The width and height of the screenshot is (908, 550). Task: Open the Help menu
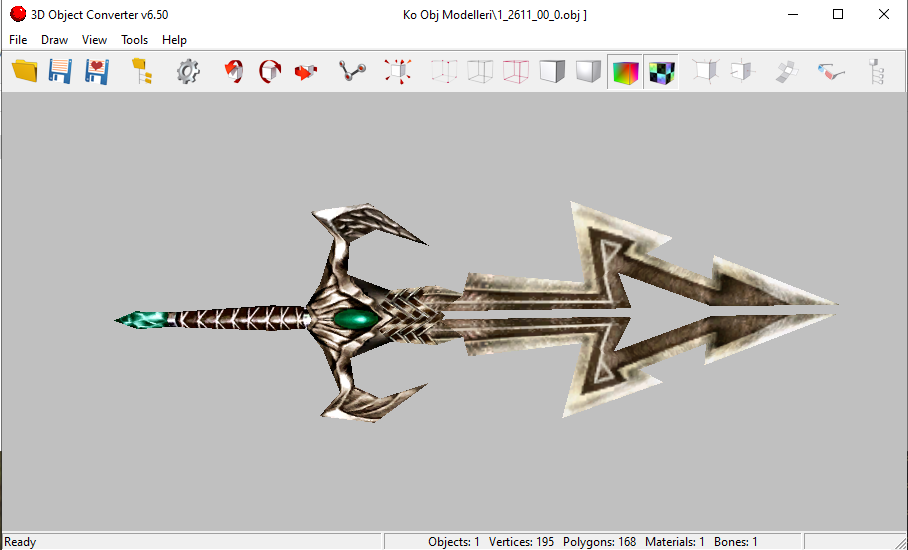(174, 40)
